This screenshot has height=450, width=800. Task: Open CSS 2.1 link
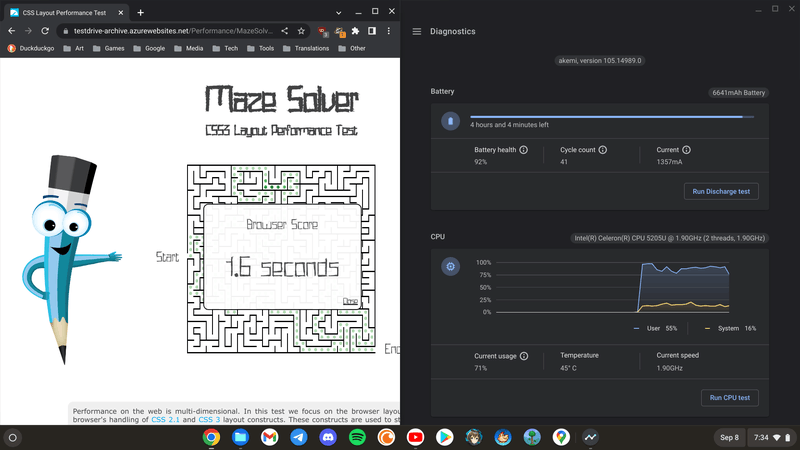[x=165, y=419]
